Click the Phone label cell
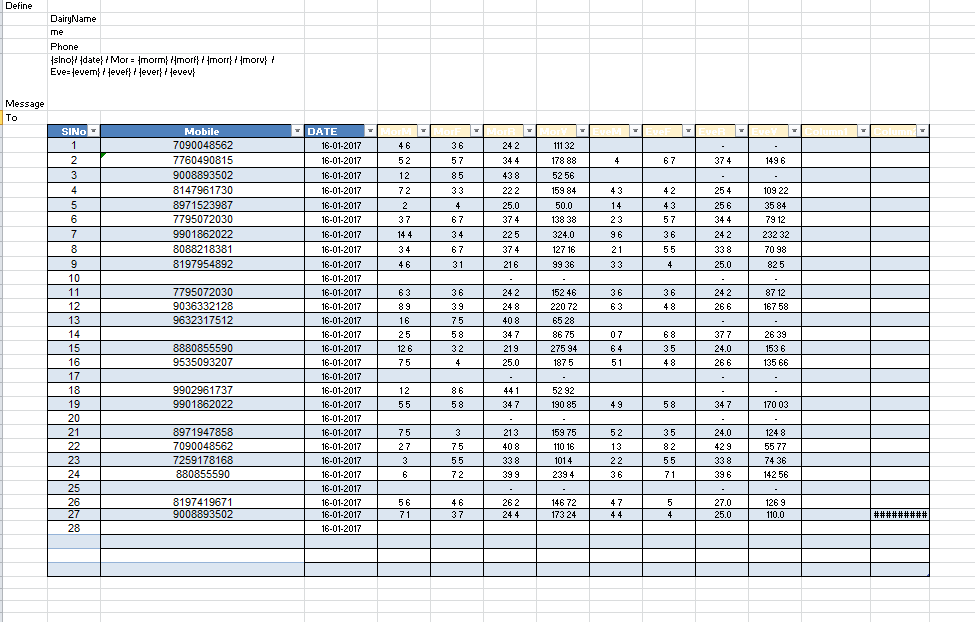This screenshot has height=622, width=975. click(64, 47)
